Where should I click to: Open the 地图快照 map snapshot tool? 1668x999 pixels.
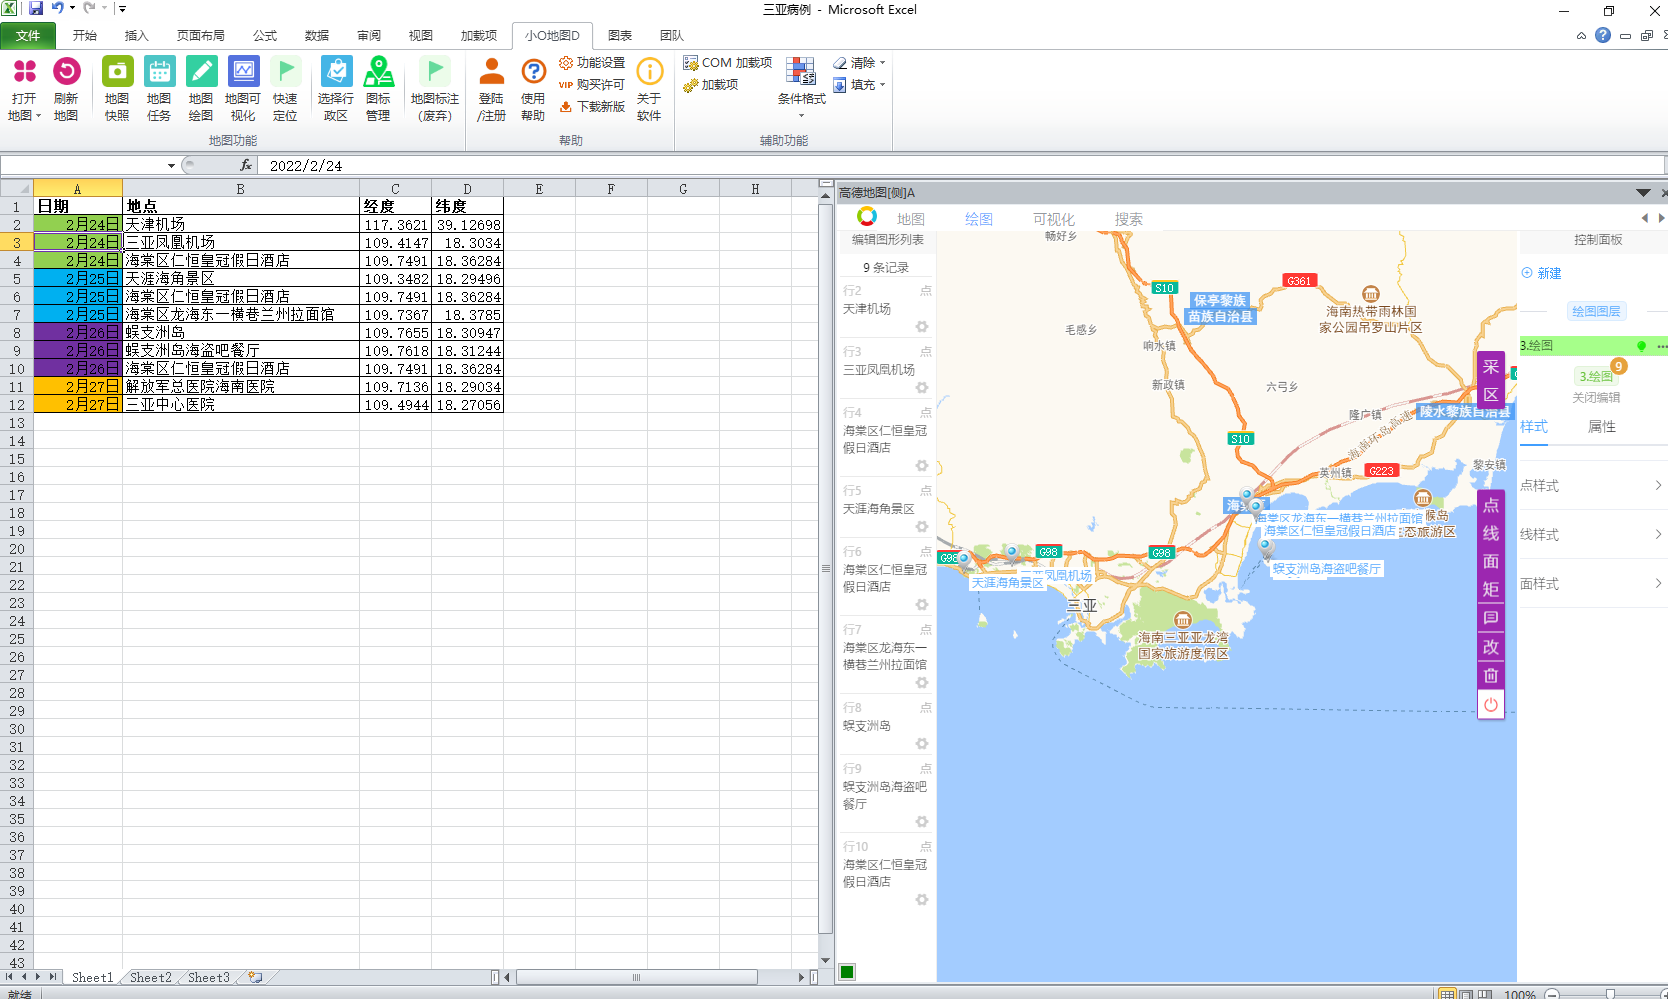pyautogui.click(x=117, y=73)
